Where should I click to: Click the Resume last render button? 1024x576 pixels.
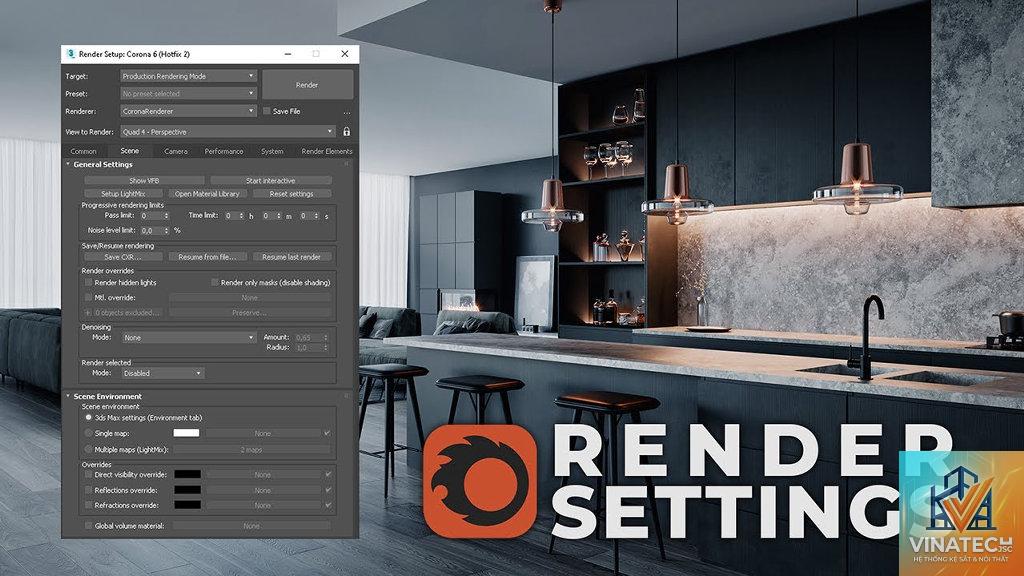[x=292, y=257]
